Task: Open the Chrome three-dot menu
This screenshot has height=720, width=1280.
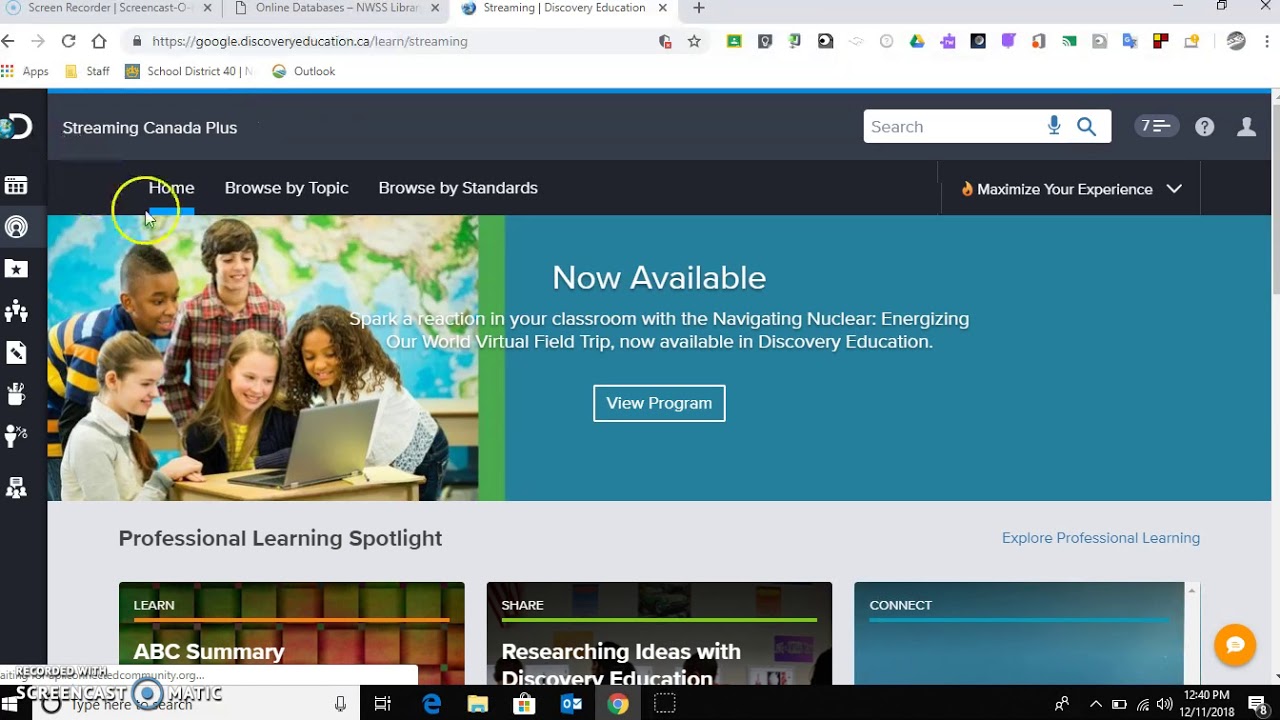Action: (1266, 41)
